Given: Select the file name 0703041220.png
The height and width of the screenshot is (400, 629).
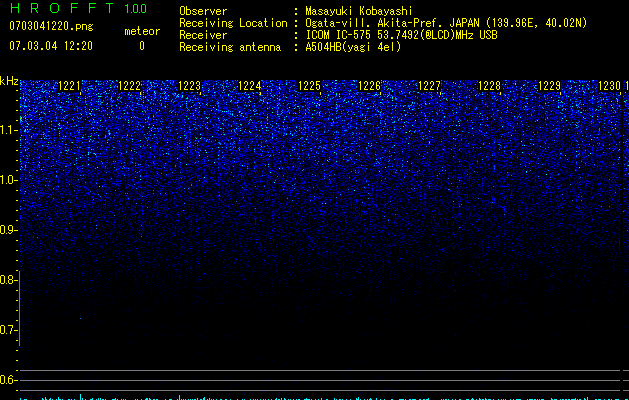Looking at the screenshot, I should pyautogui.click(x=51, y=26).
